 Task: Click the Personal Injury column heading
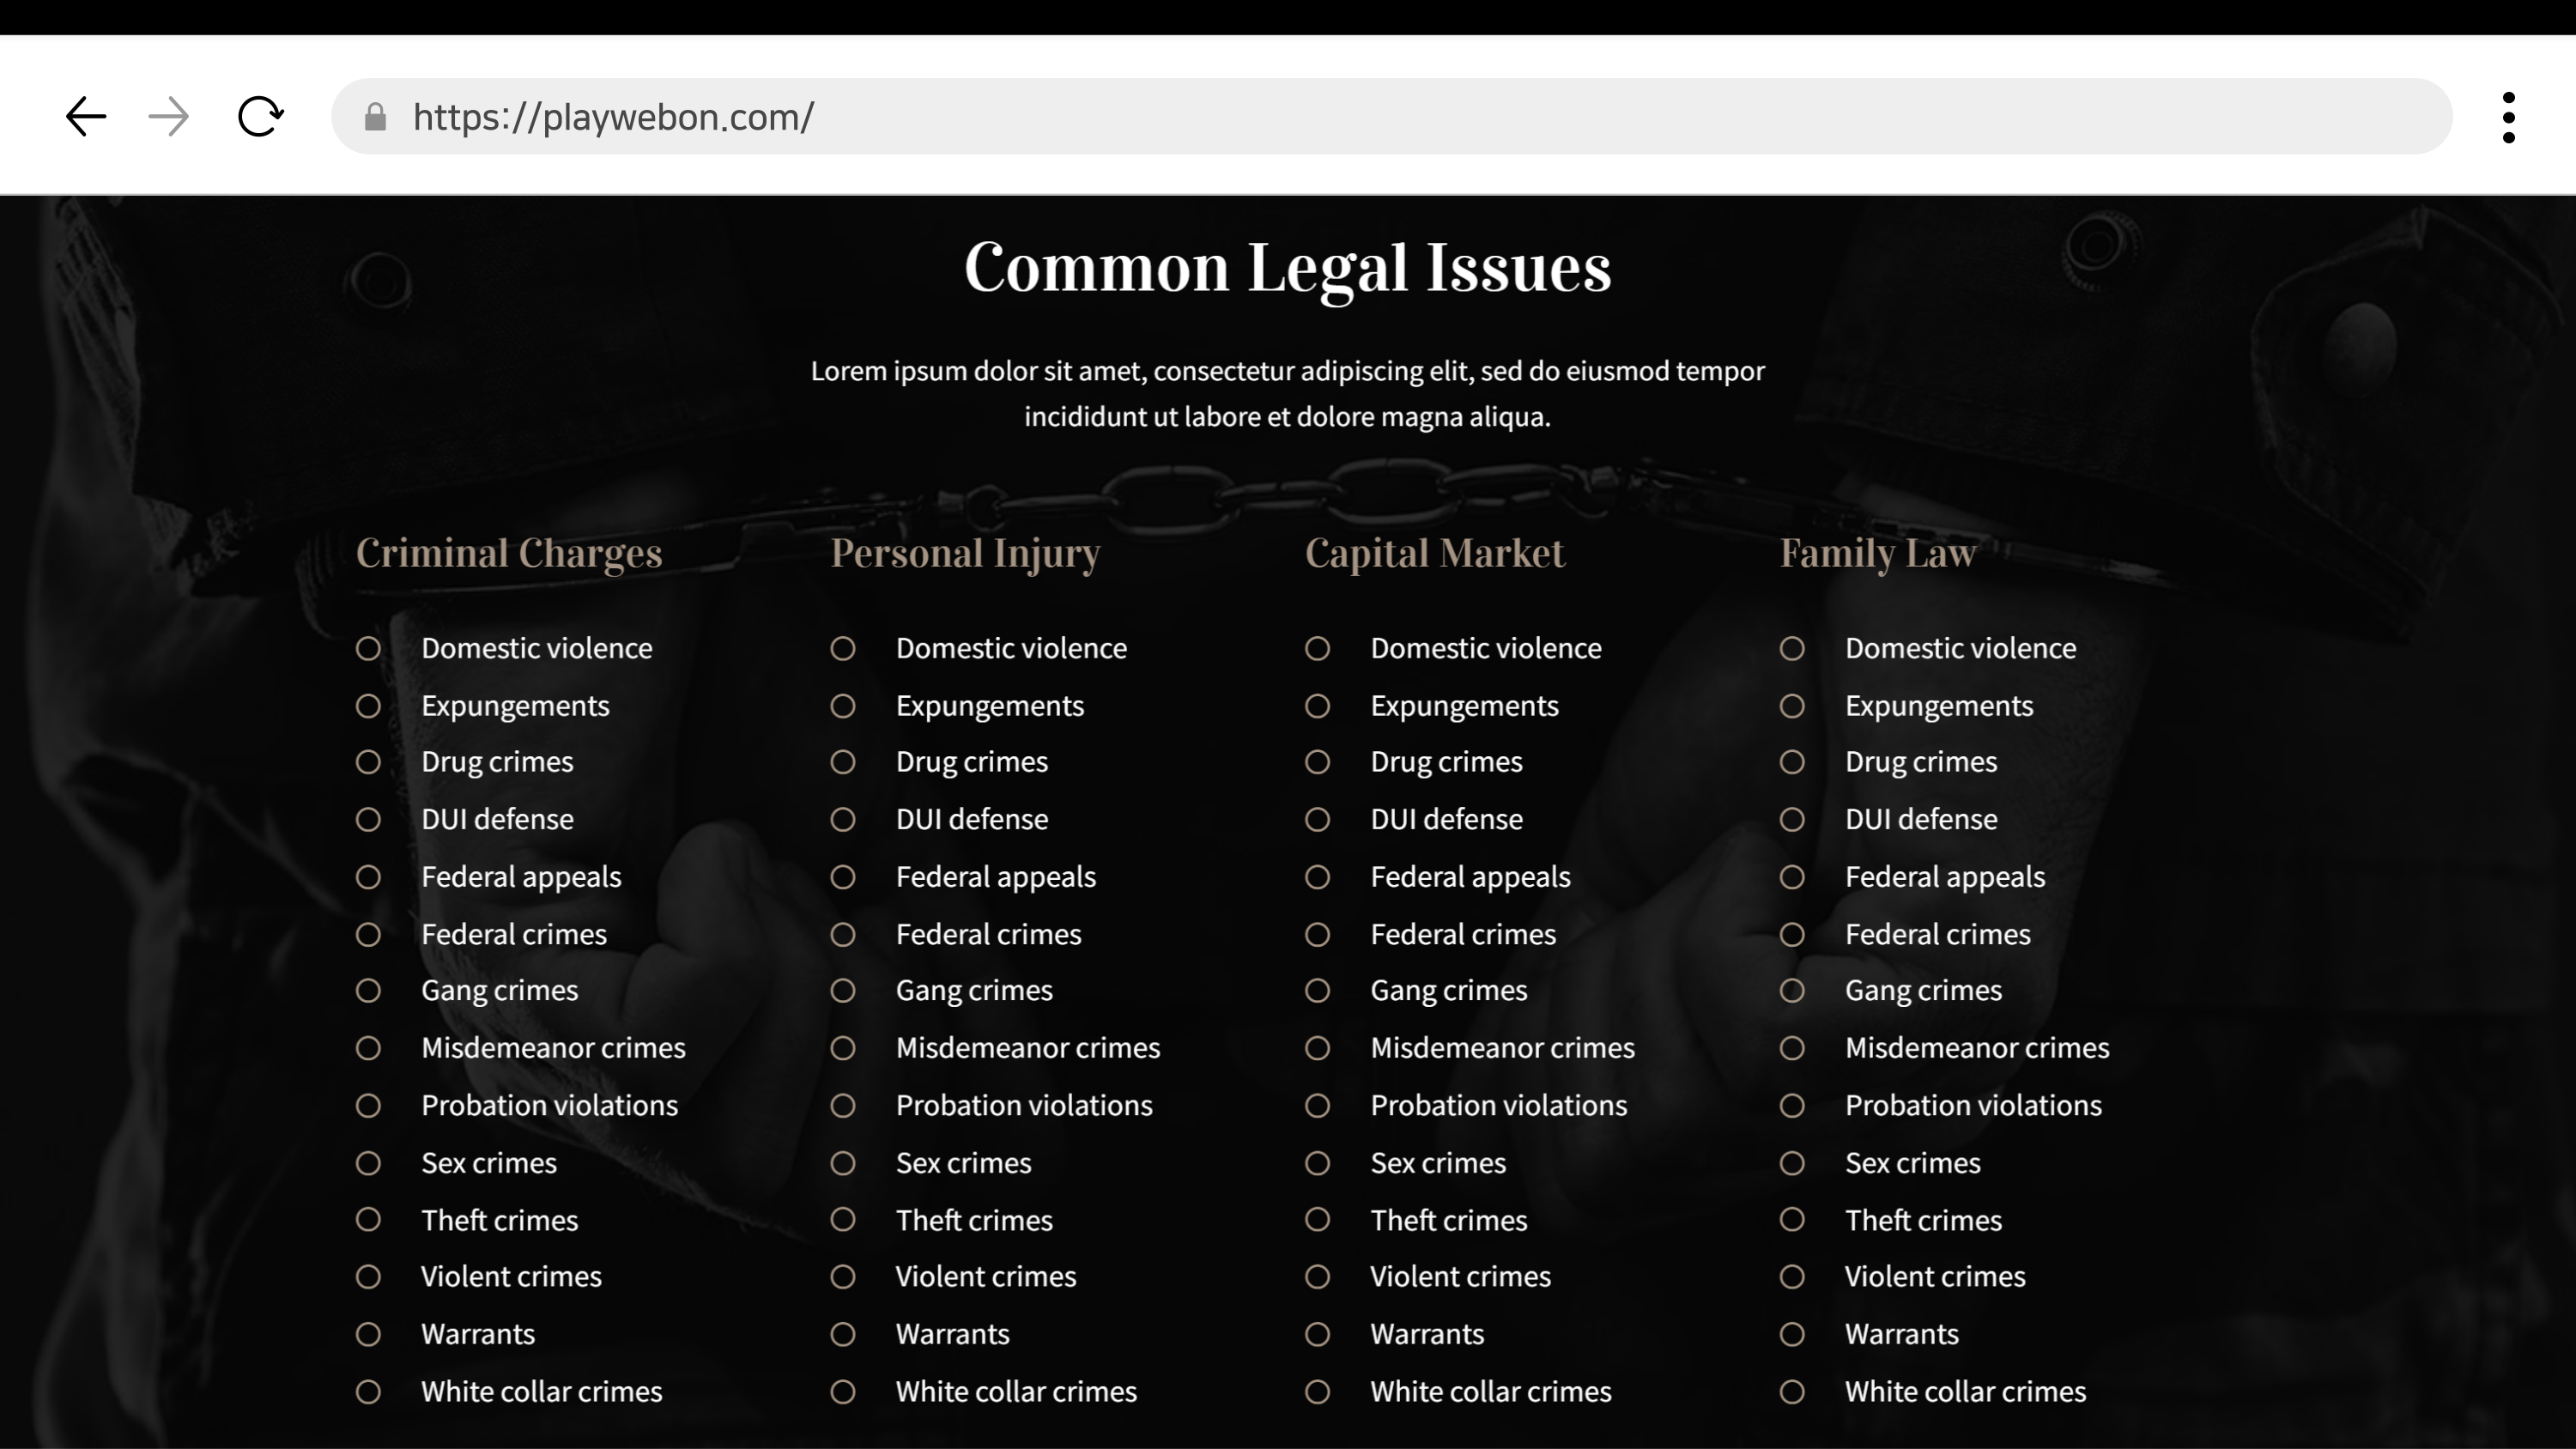click(965, 554)
